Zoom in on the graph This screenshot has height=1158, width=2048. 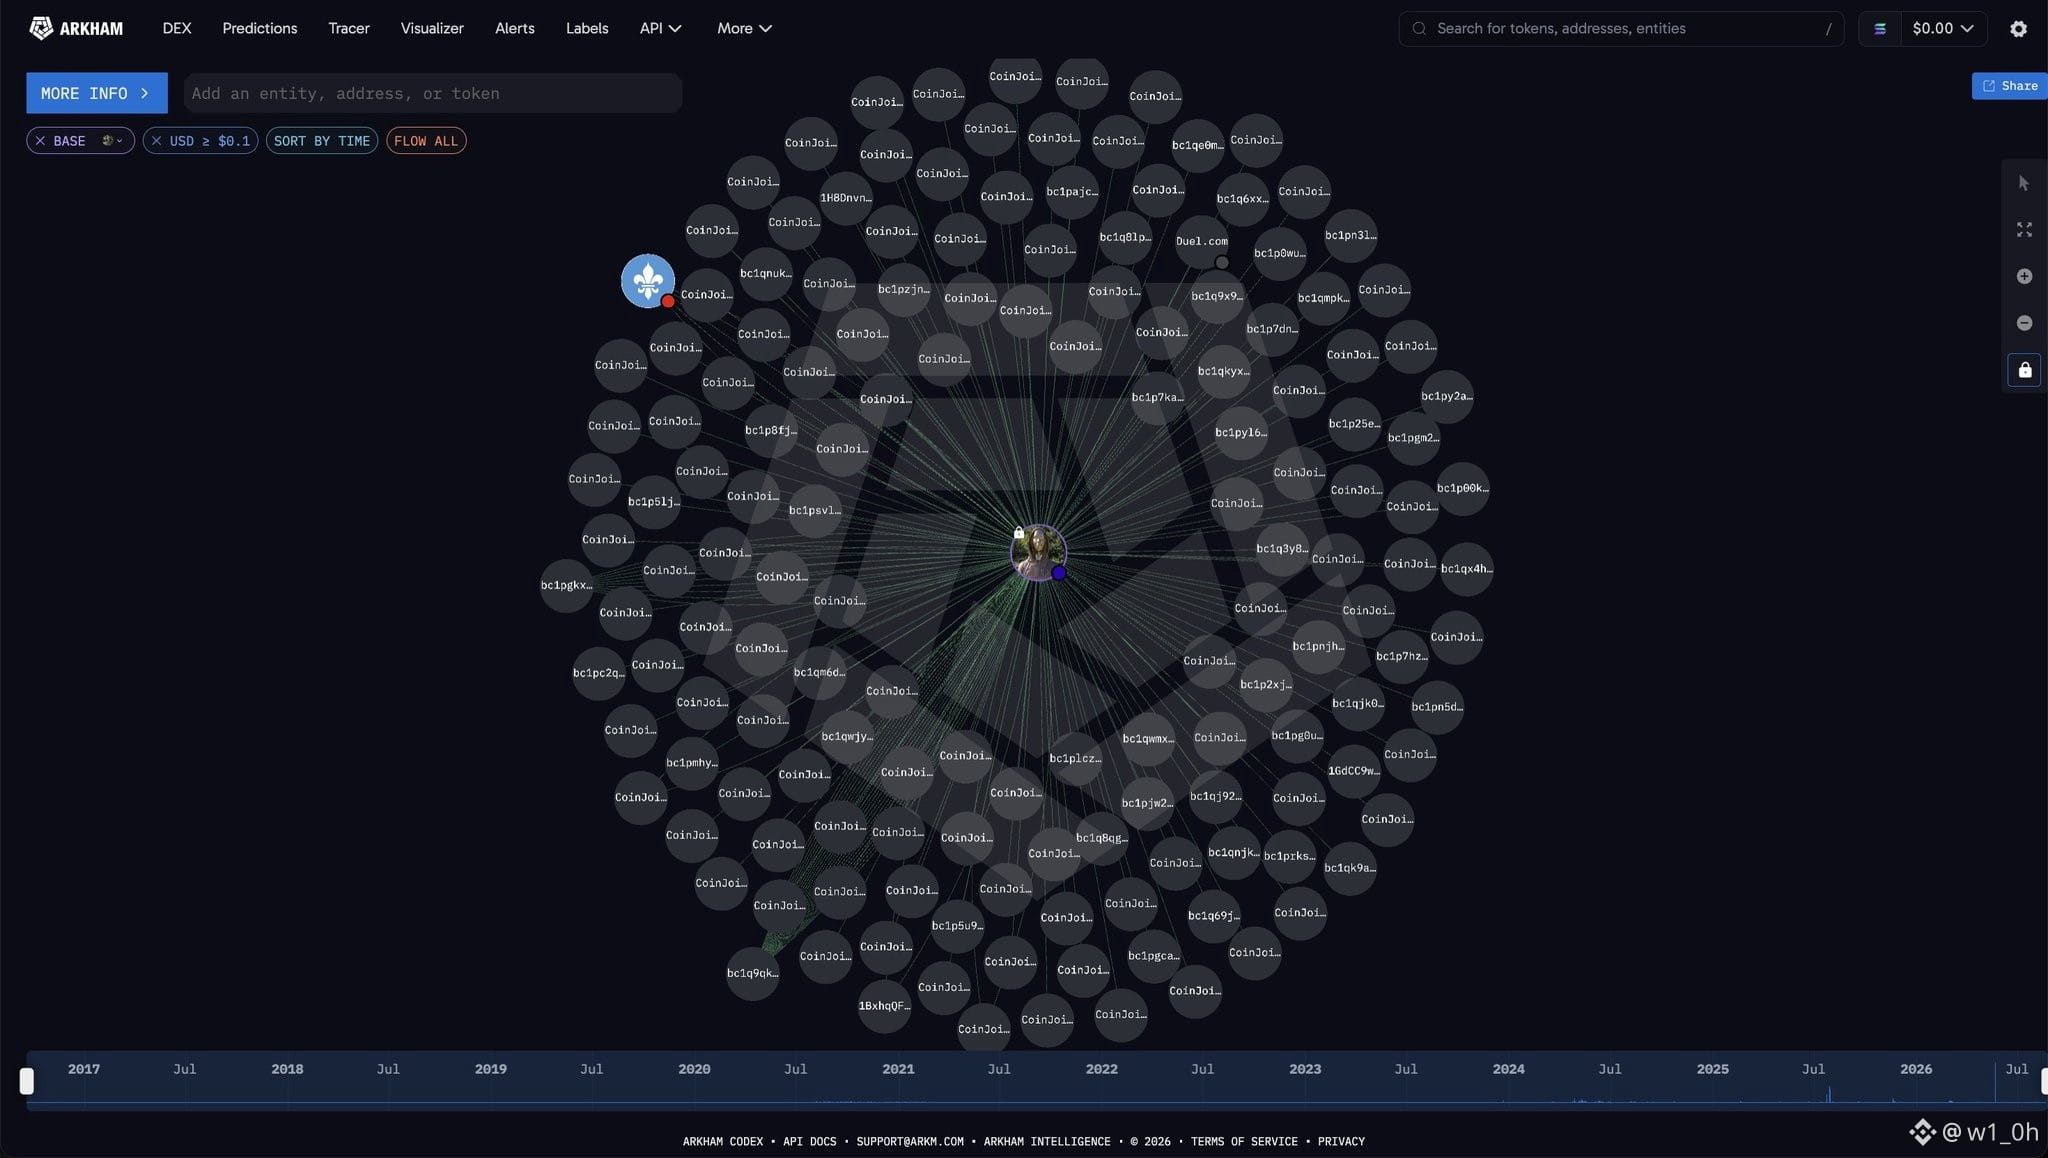[2024, 276]
